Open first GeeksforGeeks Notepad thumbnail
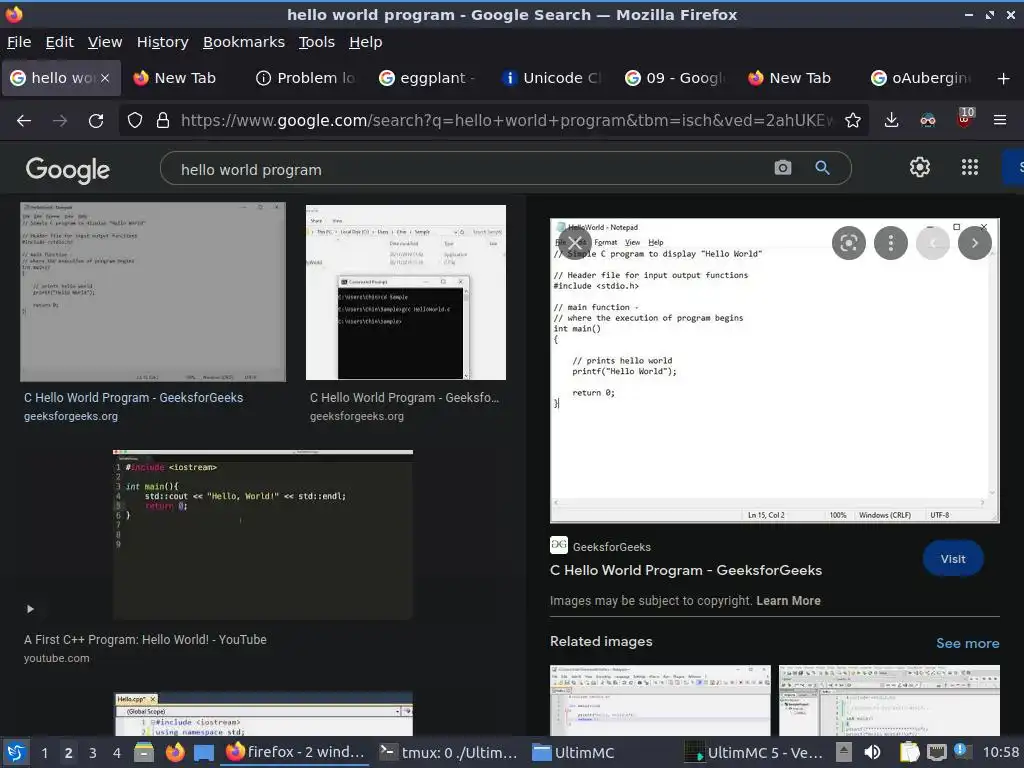 [153, 291]
